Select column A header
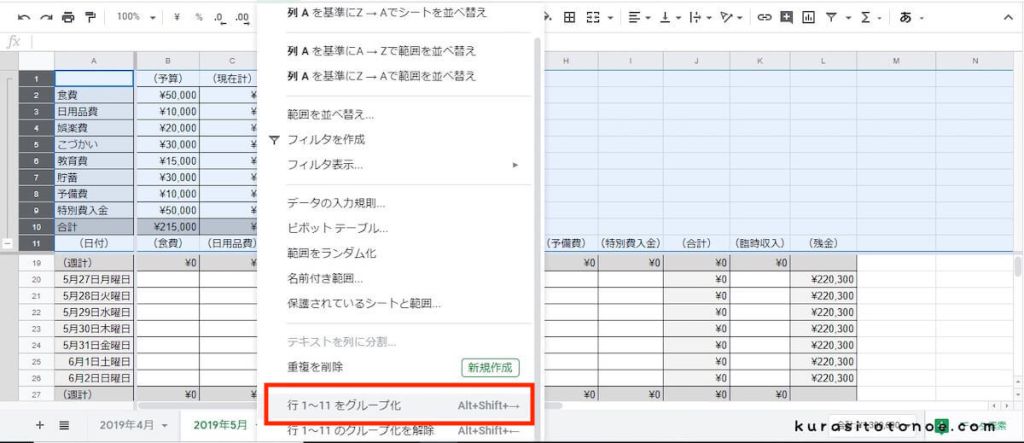The height and width of the screenshot is (443, 1024). 94,61
